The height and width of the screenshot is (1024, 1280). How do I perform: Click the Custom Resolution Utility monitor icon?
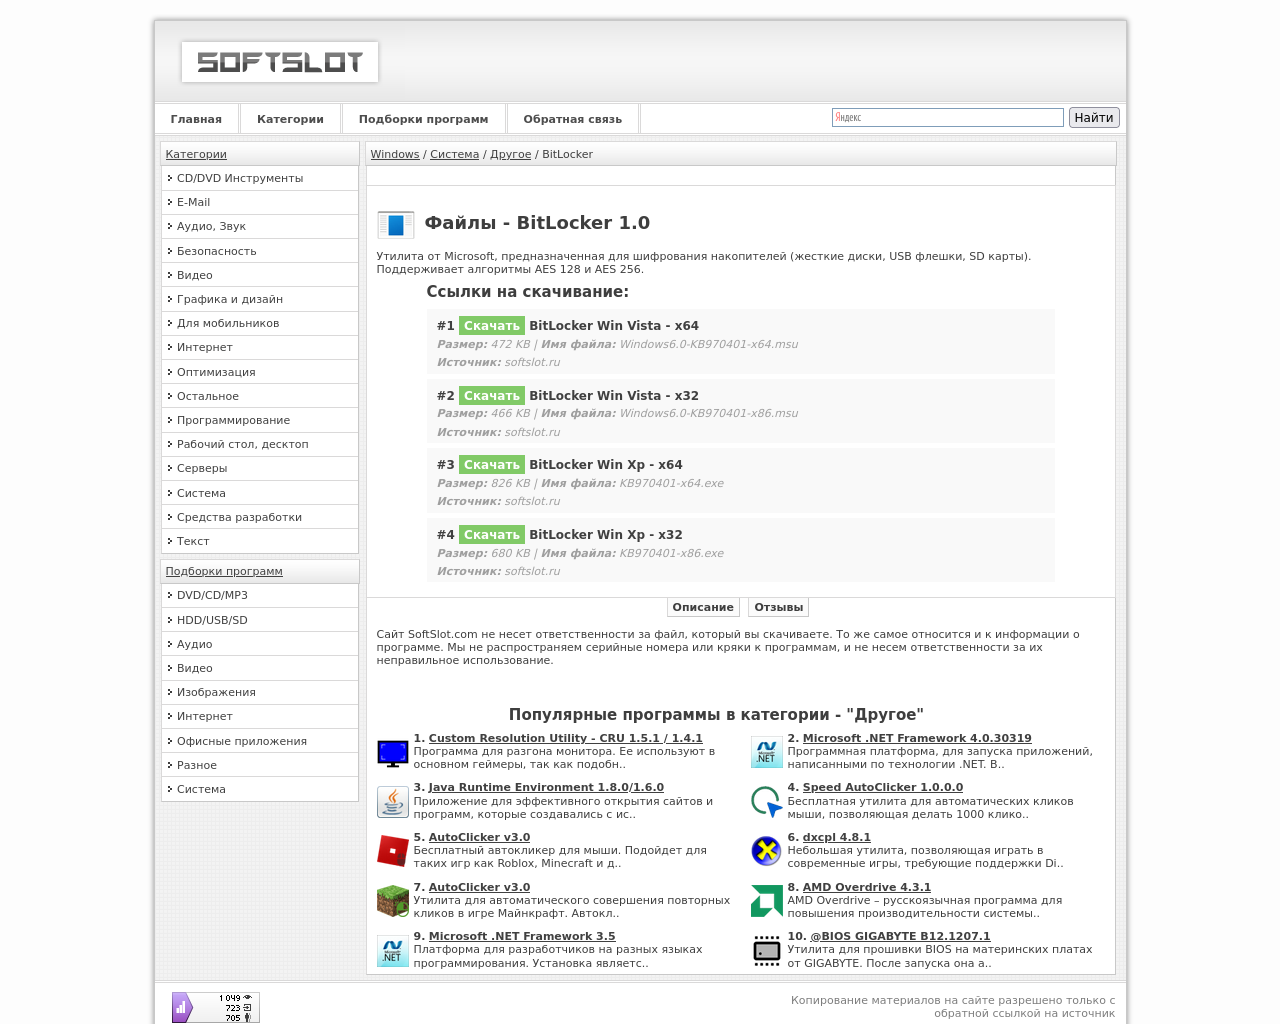[393, 753]
